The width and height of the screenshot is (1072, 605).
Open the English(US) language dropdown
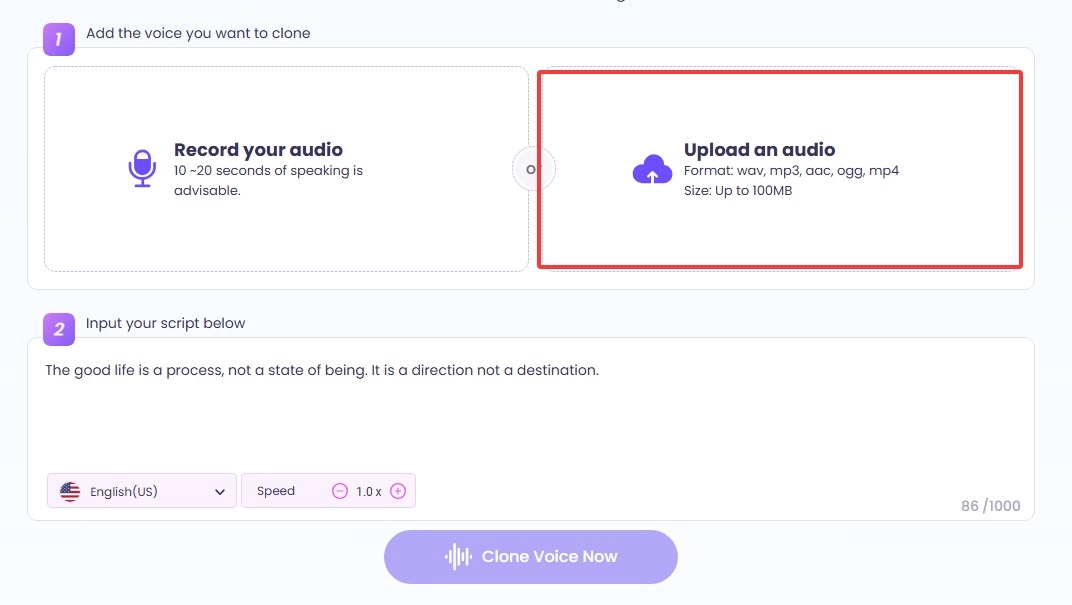(141, 491)
